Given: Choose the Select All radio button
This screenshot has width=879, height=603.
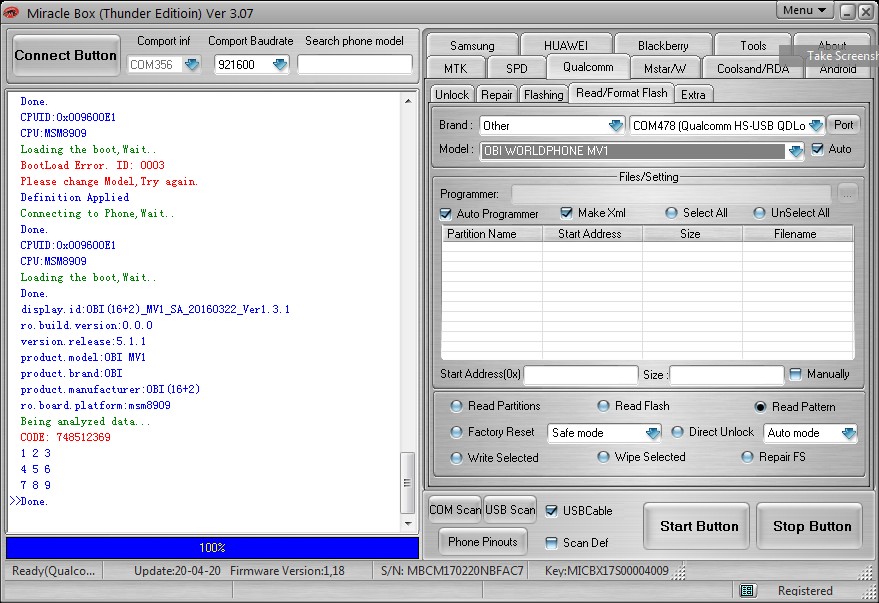Looking at the screenshot, I should (x=671, y=213).
